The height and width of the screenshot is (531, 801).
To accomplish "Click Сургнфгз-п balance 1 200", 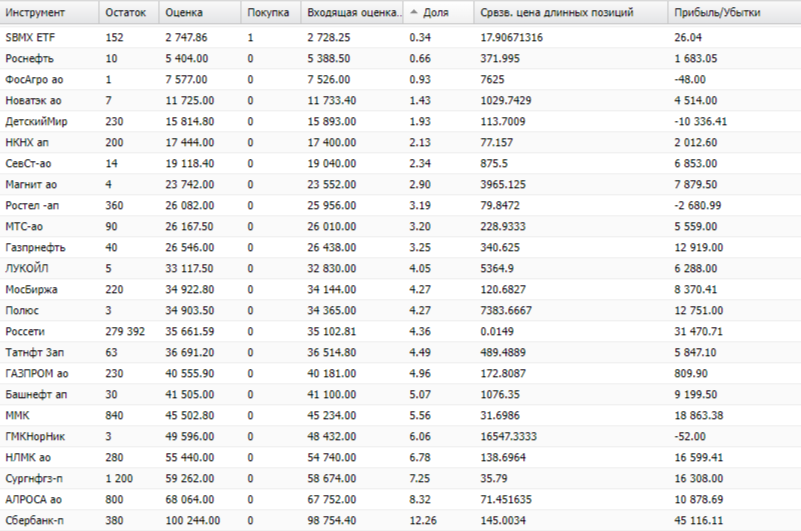I will 119,478.
